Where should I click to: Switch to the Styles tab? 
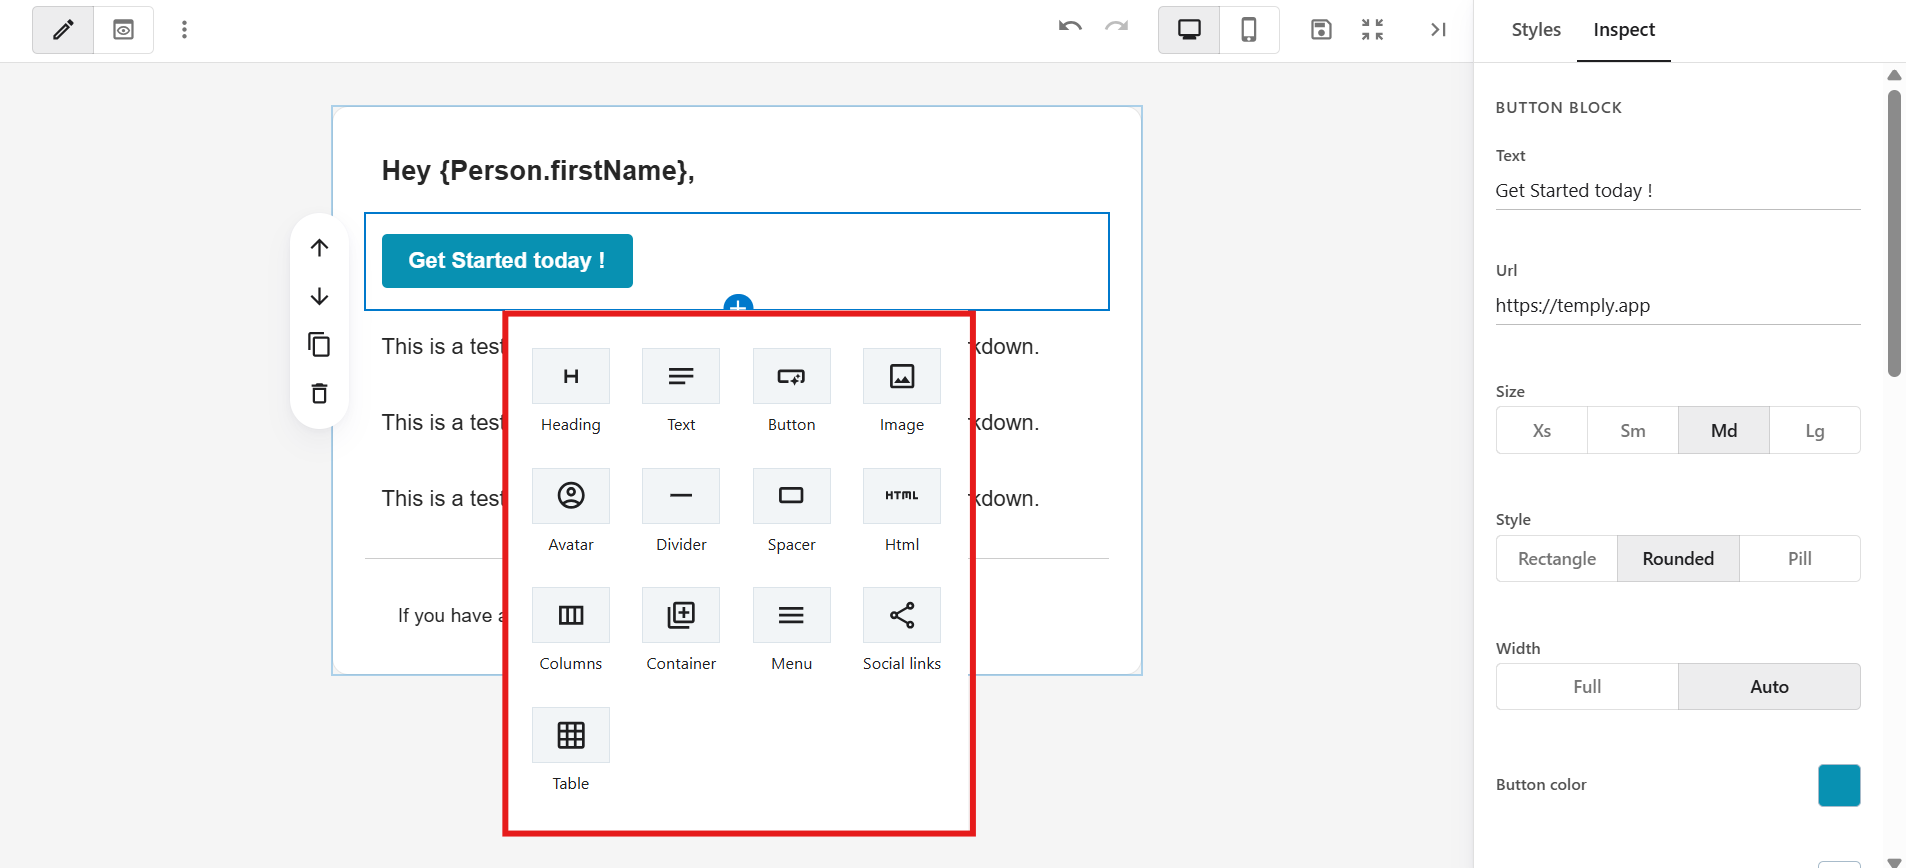(1536, 30)
